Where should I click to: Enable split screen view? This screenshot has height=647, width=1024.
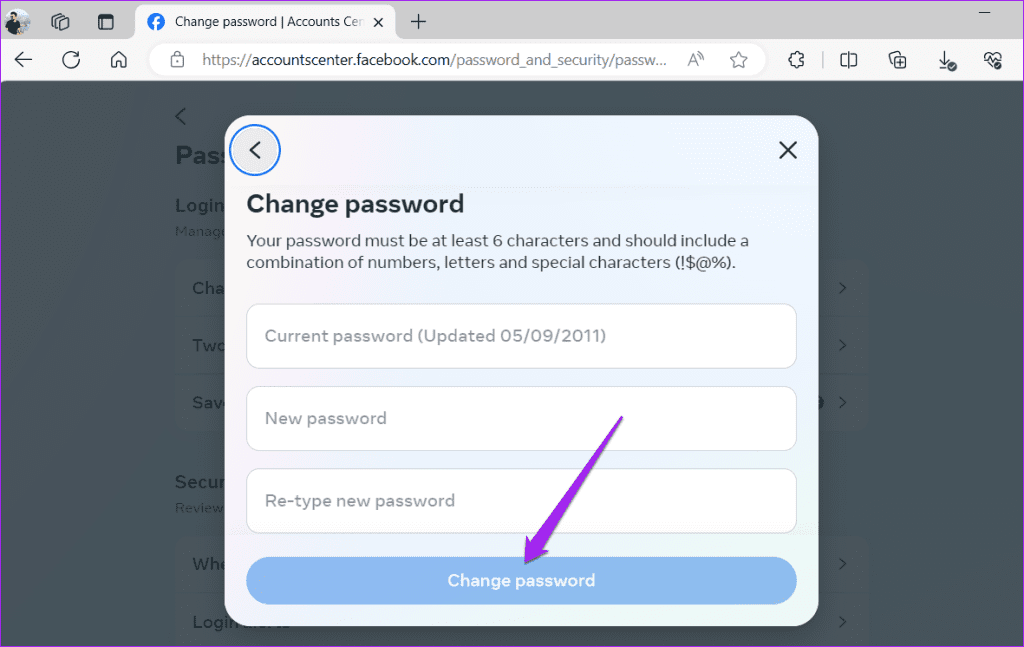point(848,60)
